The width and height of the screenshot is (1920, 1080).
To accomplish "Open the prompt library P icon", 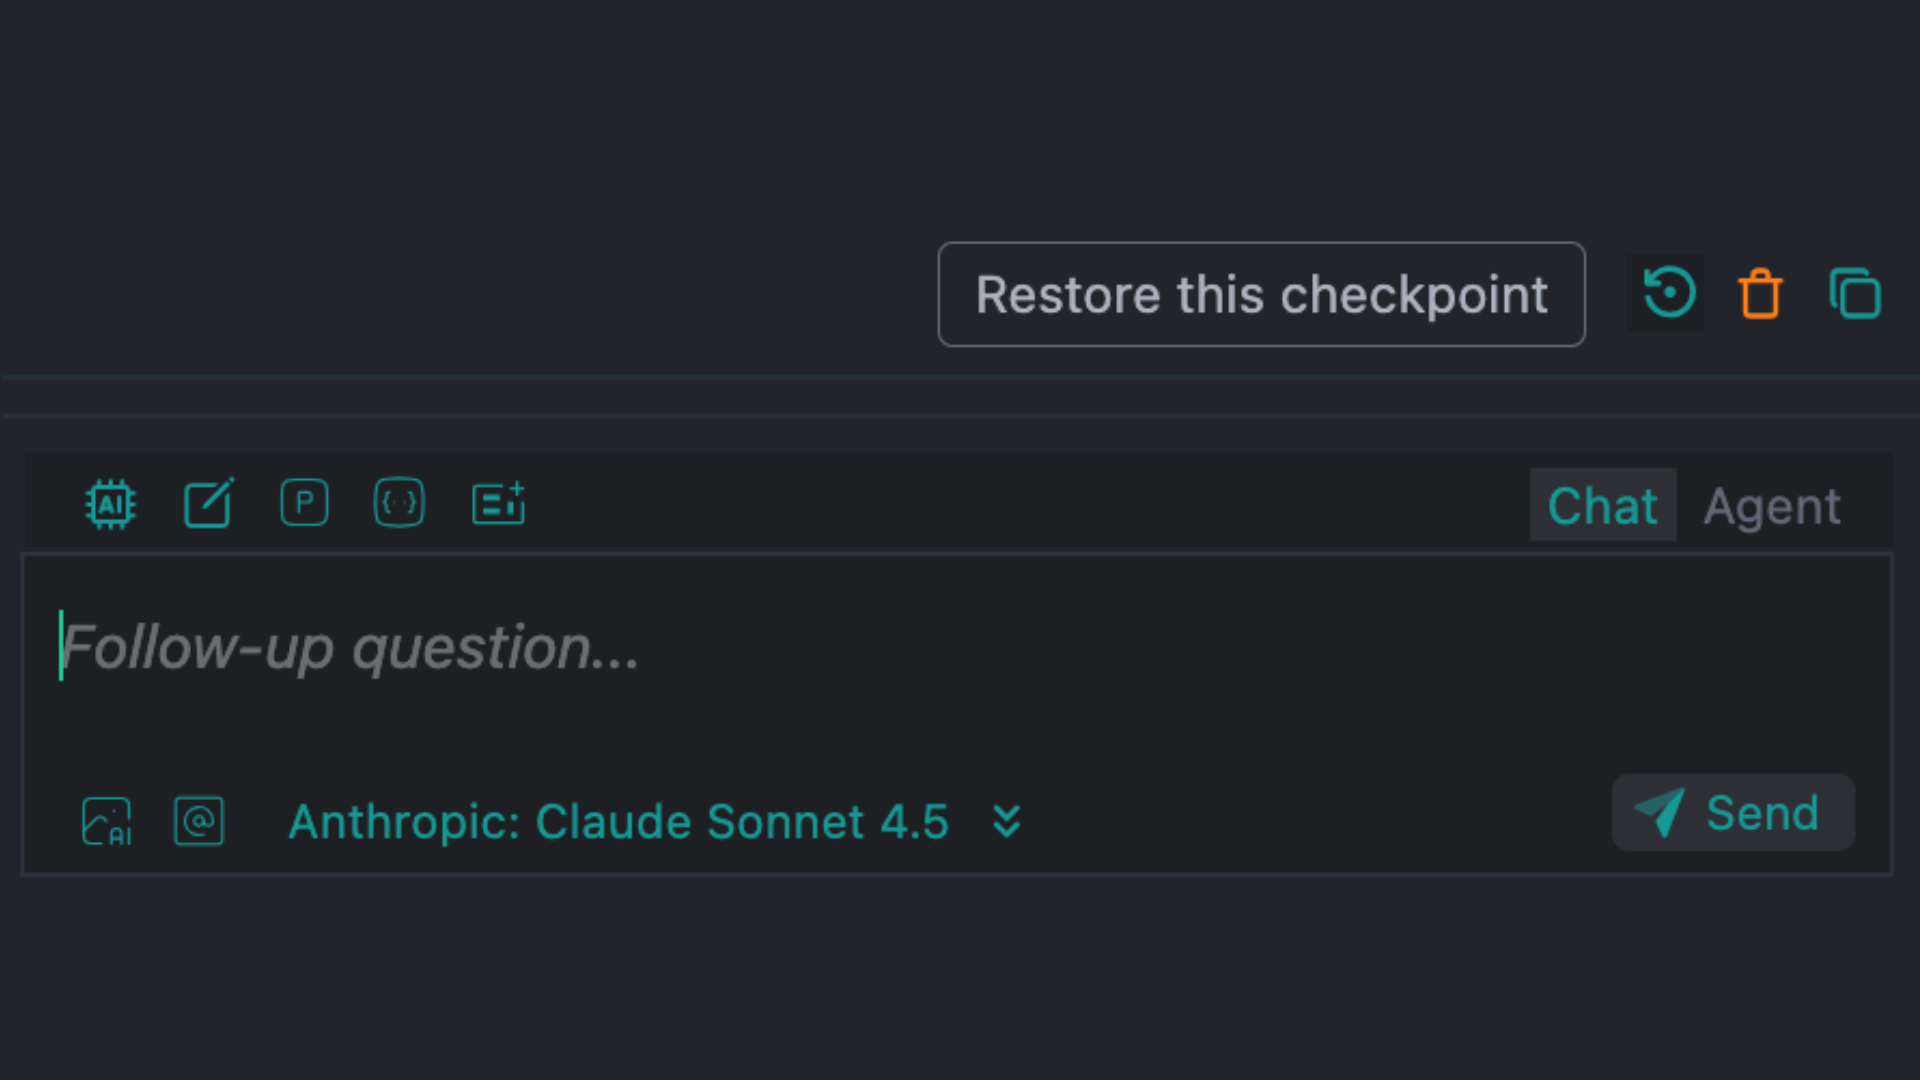I will tap(304, 503).
